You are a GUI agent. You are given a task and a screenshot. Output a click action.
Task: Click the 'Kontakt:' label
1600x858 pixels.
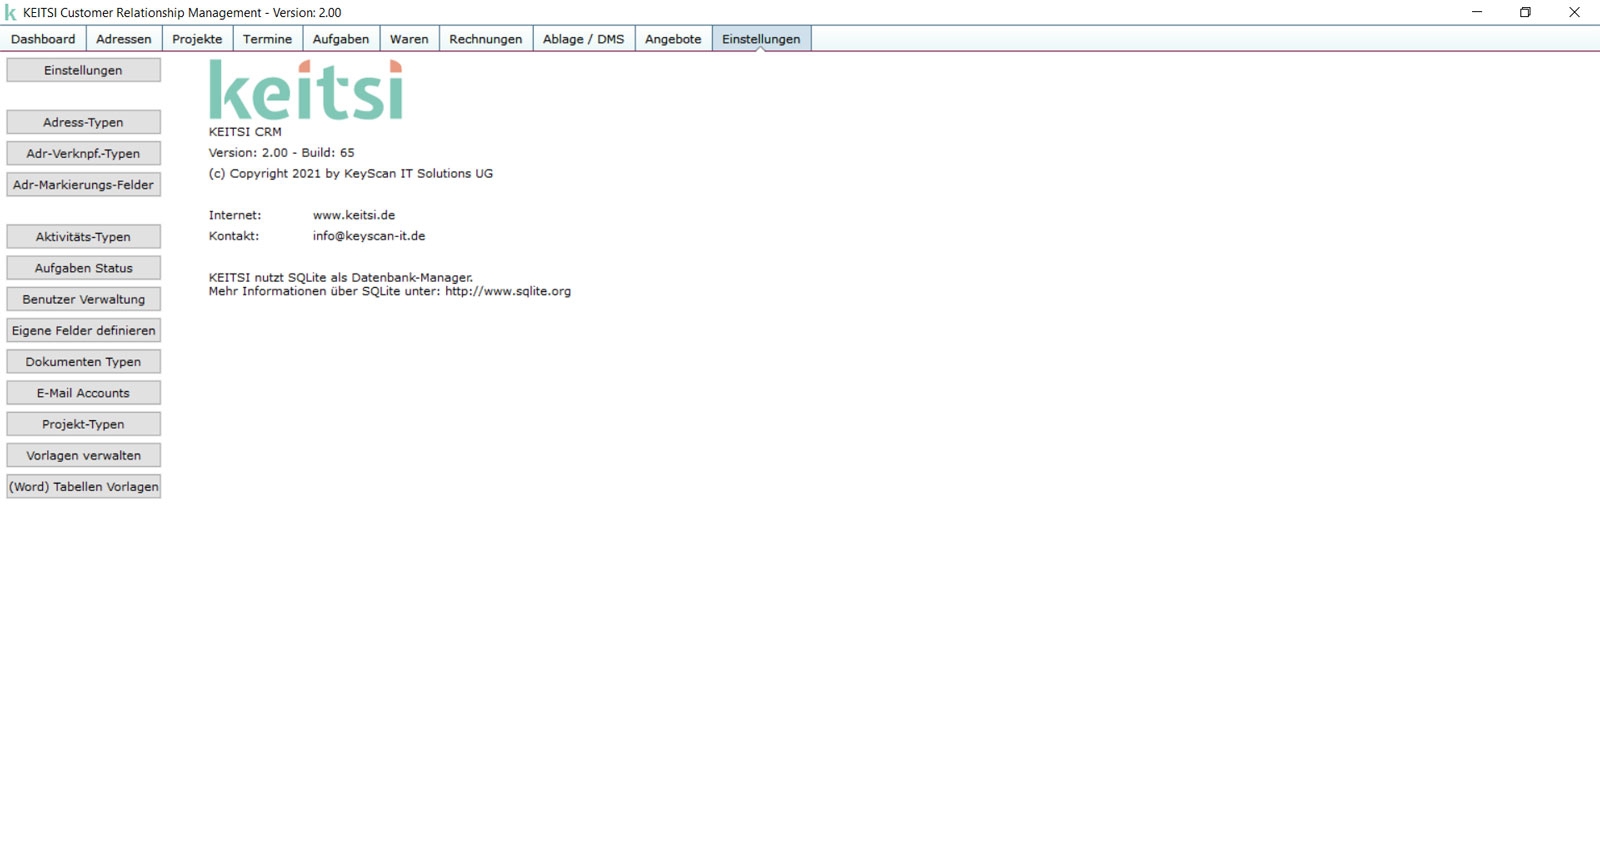pyautogui.click(x=234, y=236)
